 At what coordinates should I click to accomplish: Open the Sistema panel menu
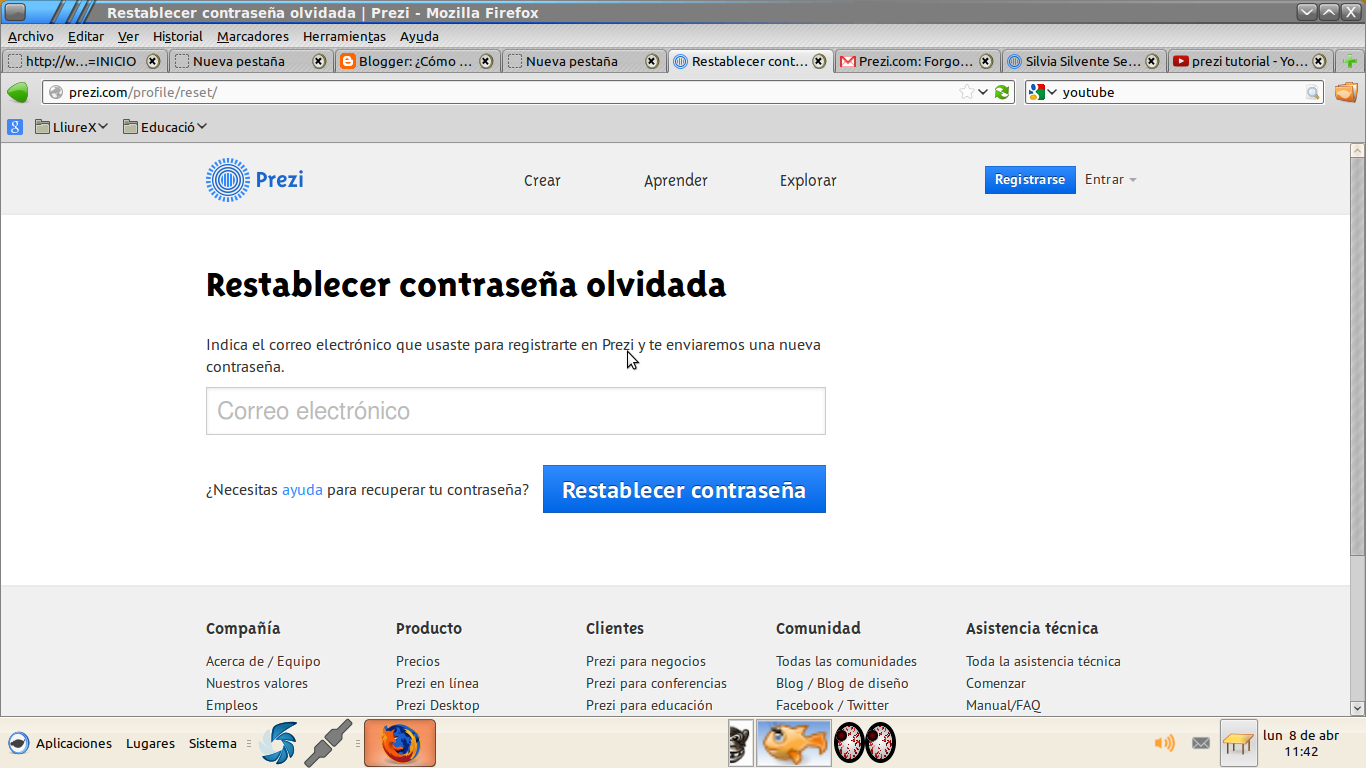point(213,743)
